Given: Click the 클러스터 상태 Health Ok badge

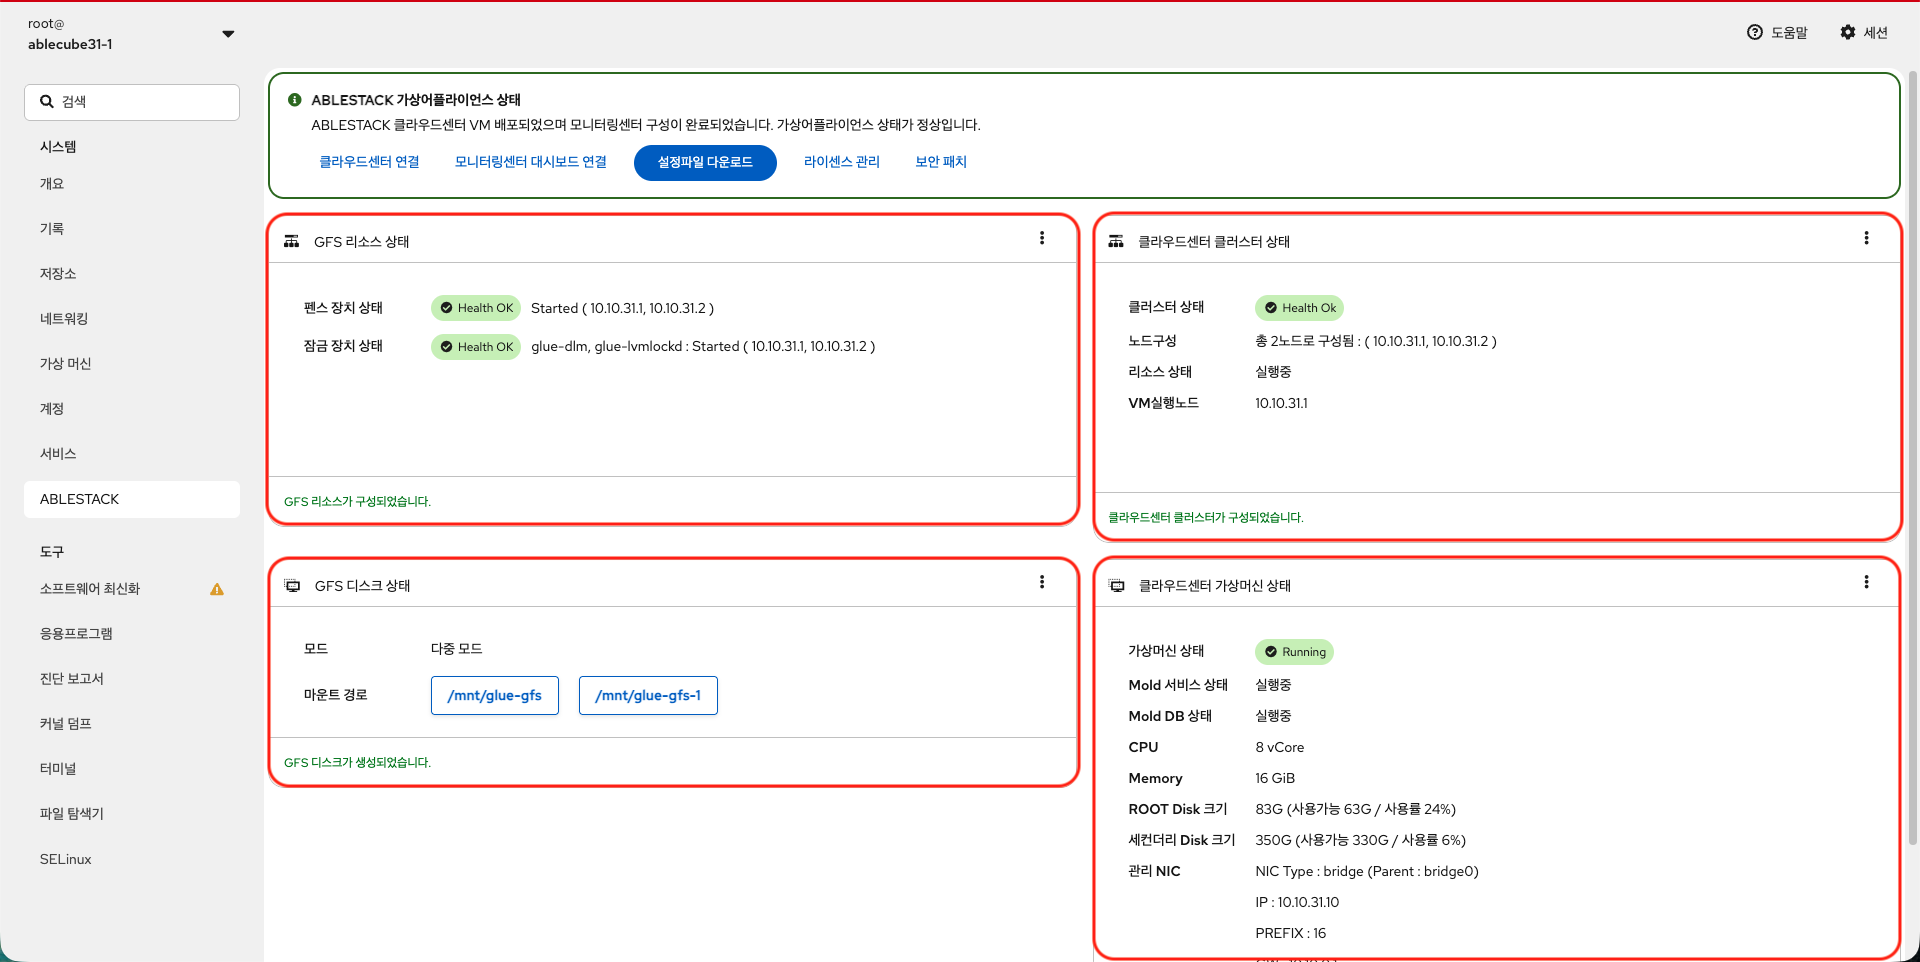Looking at the screenshot, I should click(1299, 308).
